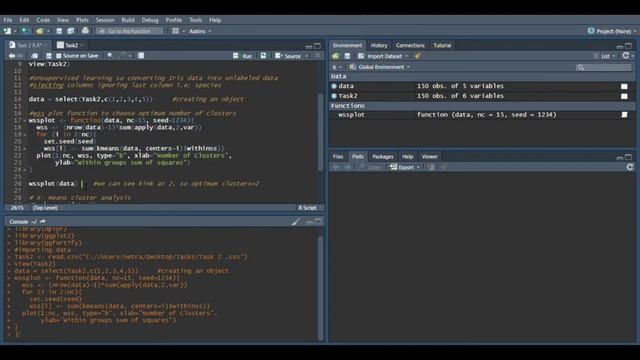Switch to the Files tab
The height and width of the screenshot is (360, 640).
[338, 157]
